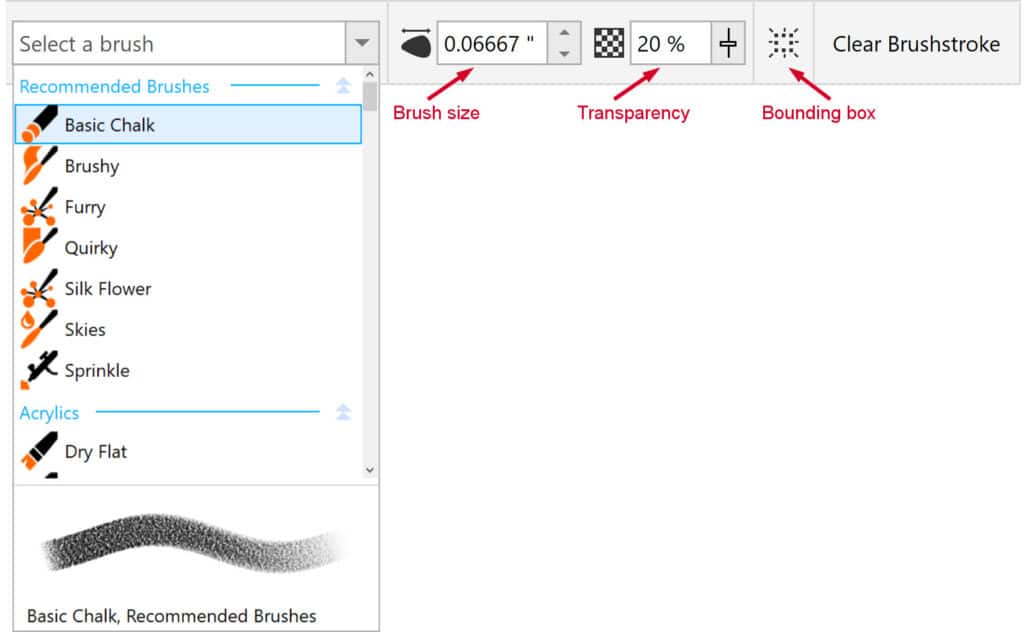Collapse the Recommended Brushes section

pos(344,87)
